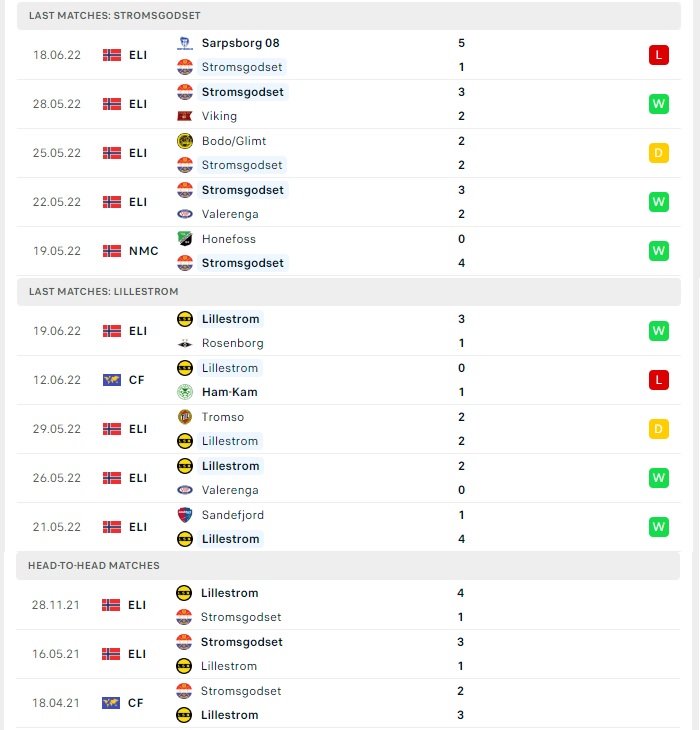The image size is (700, 730).
Task: Click red L badge for Ham-Kam match
Action: pos(659,380)
